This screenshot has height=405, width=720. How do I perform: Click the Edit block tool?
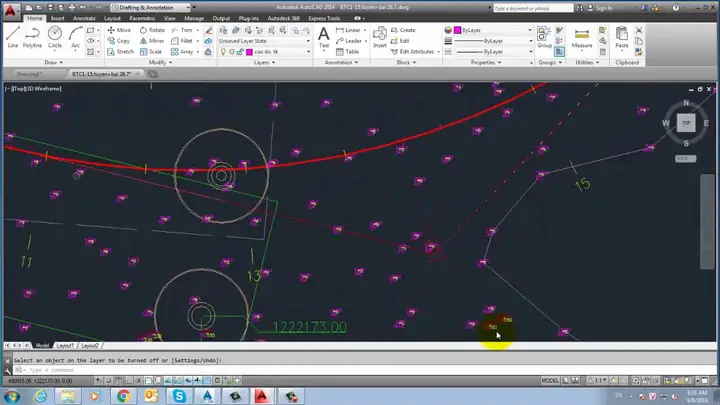tap(400, 41)
